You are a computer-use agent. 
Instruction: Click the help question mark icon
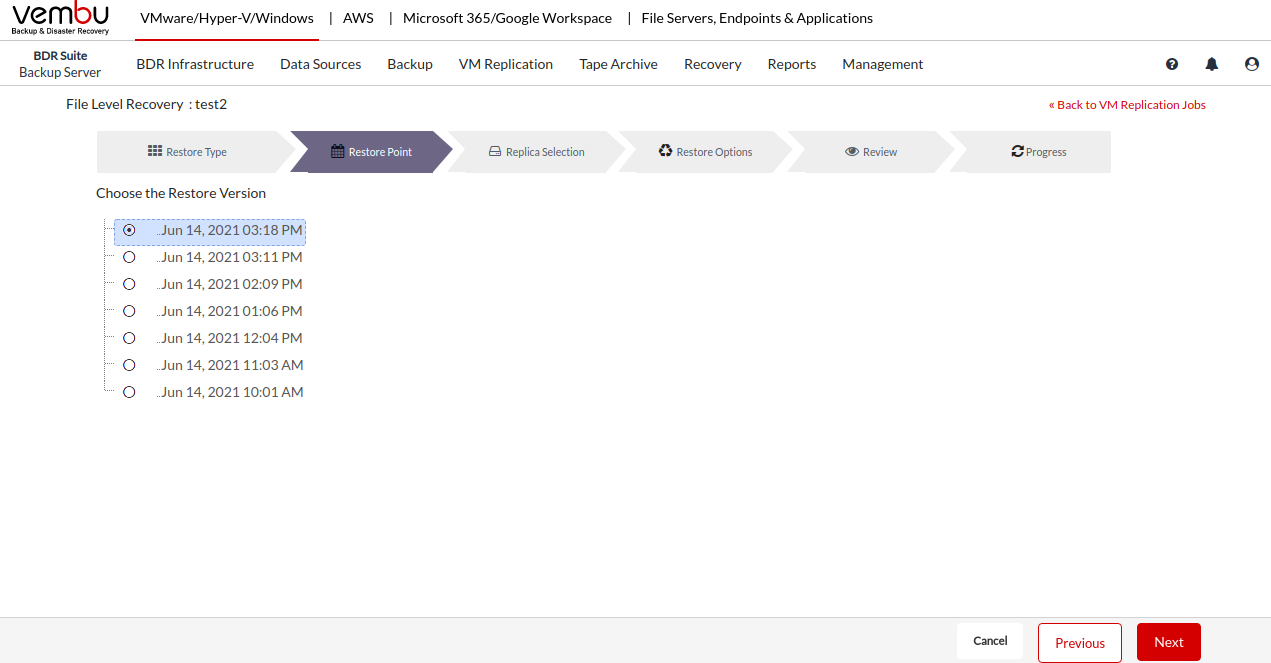(x=1172, y=64)
